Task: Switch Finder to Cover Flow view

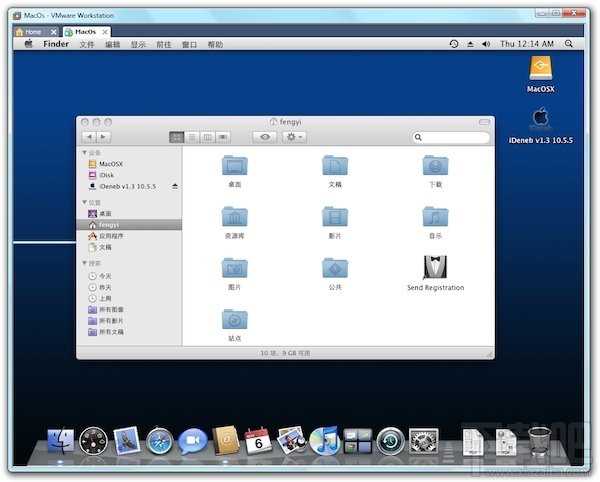Action: coord(222,137)
